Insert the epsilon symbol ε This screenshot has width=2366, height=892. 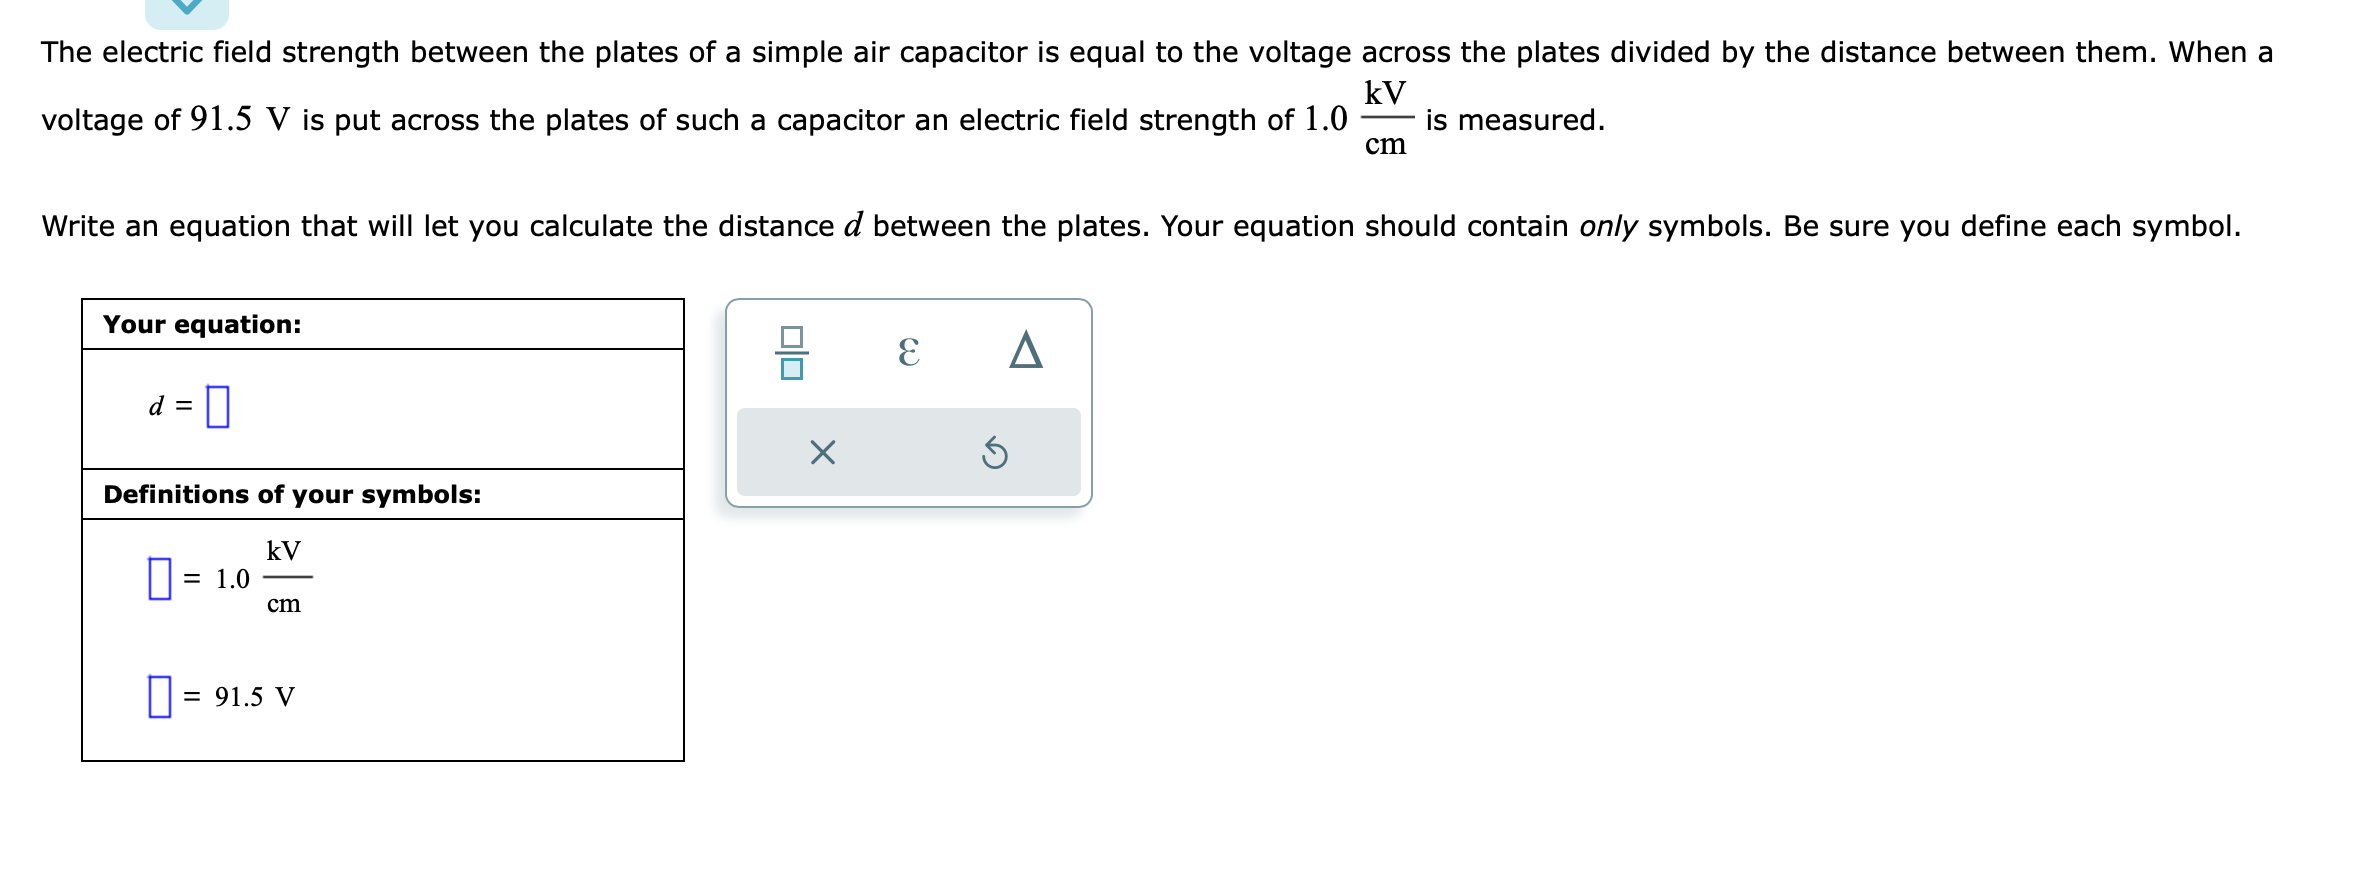click(908, 352)
